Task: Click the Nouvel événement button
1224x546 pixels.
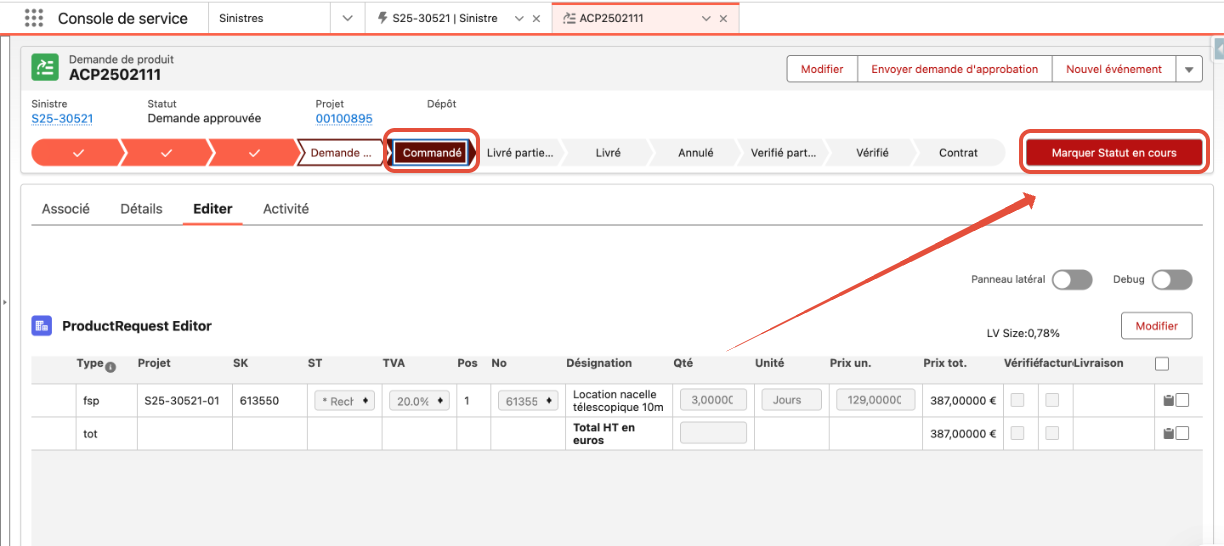Action: coord(1114,69)
